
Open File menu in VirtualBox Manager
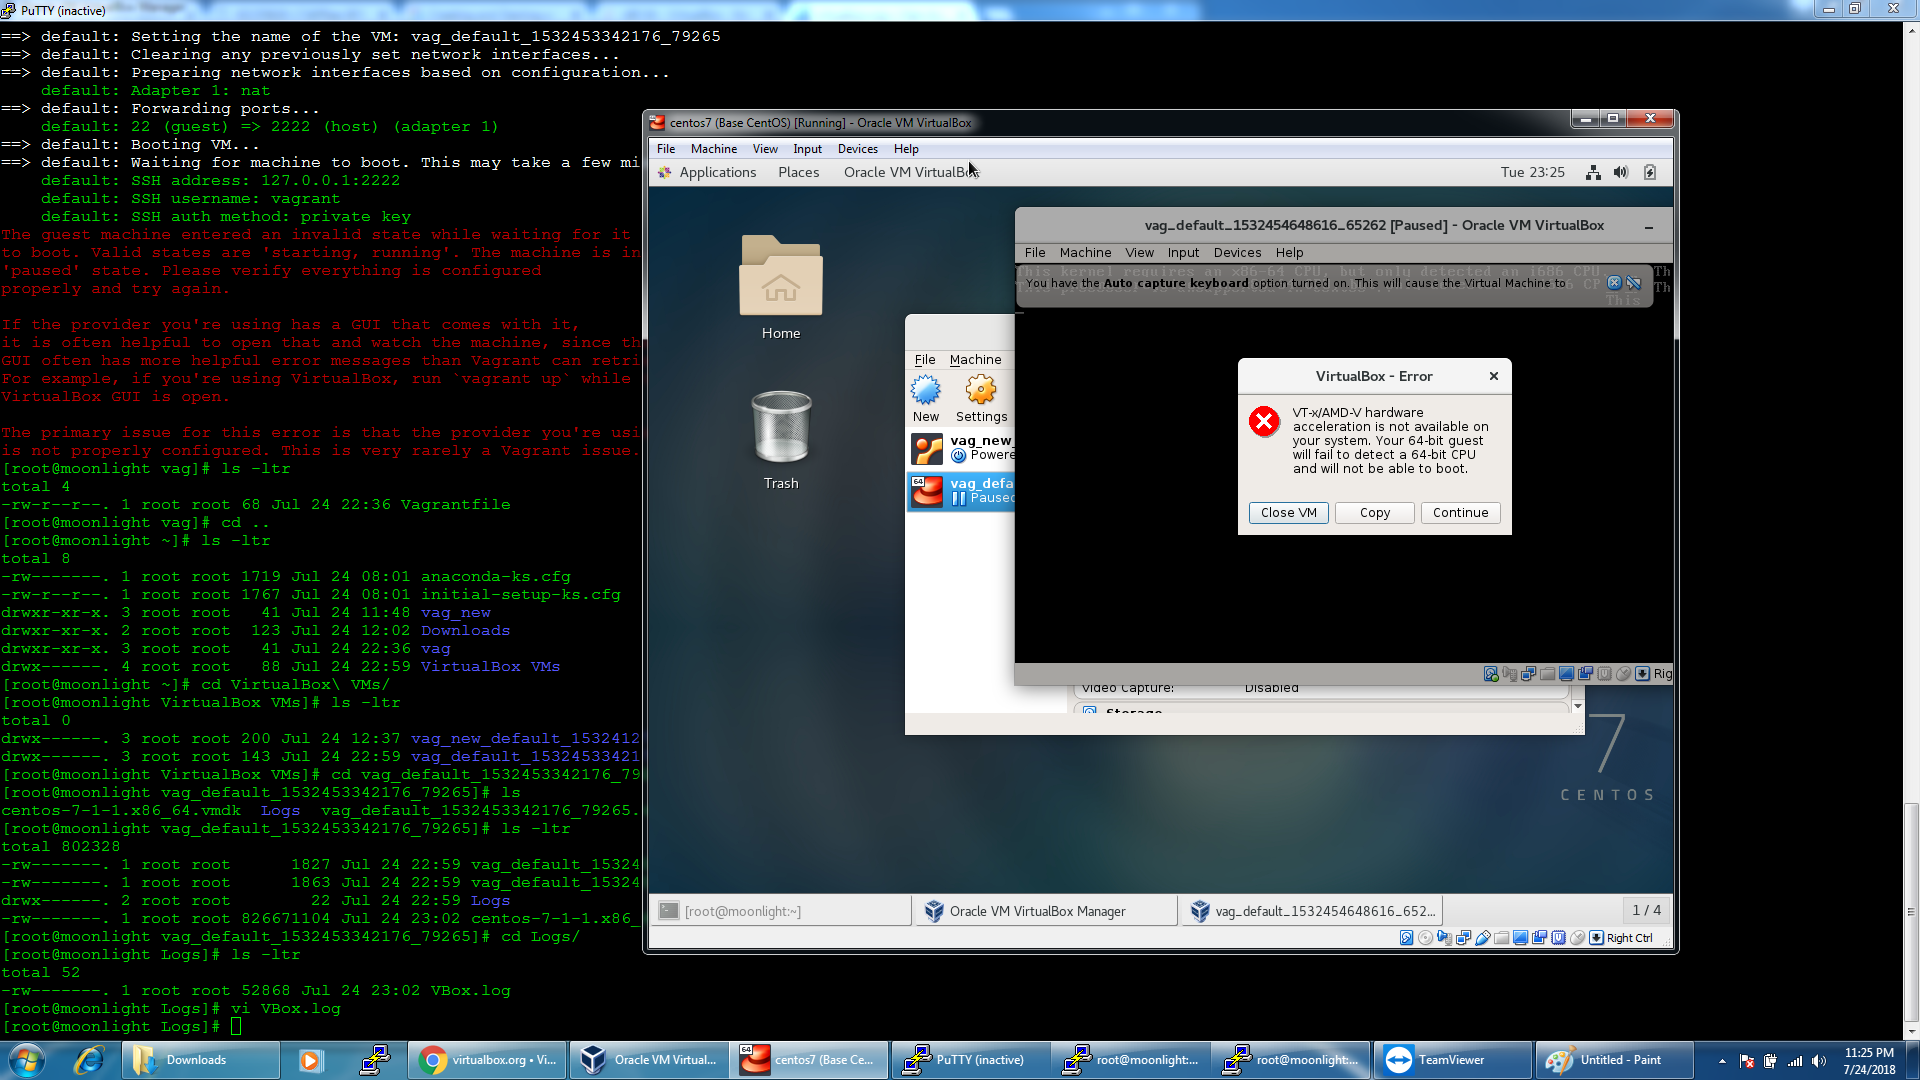click(x=925, y=360)
